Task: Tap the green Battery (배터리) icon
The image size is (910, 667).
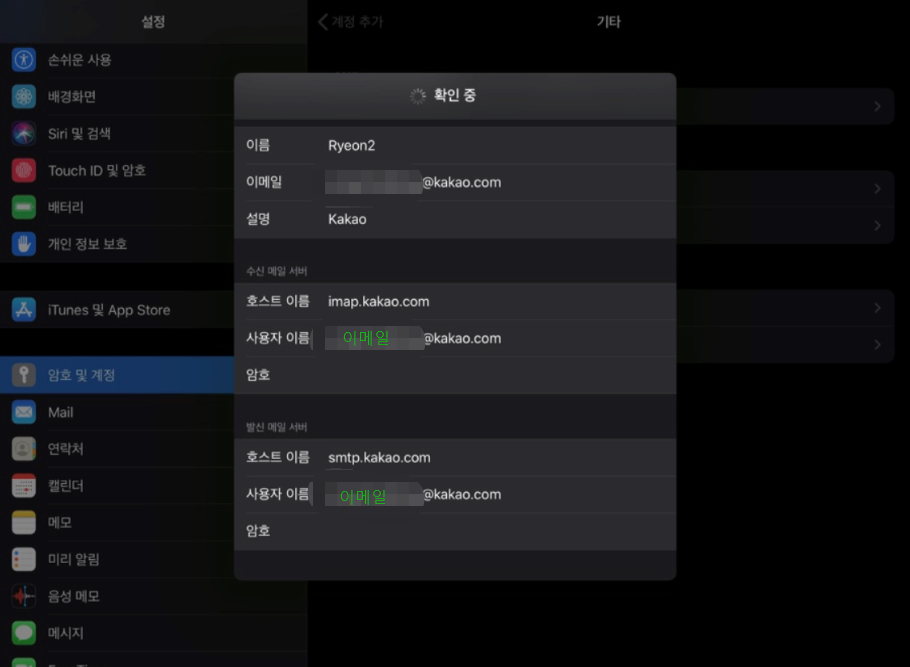Action: (x=24, y=207)
